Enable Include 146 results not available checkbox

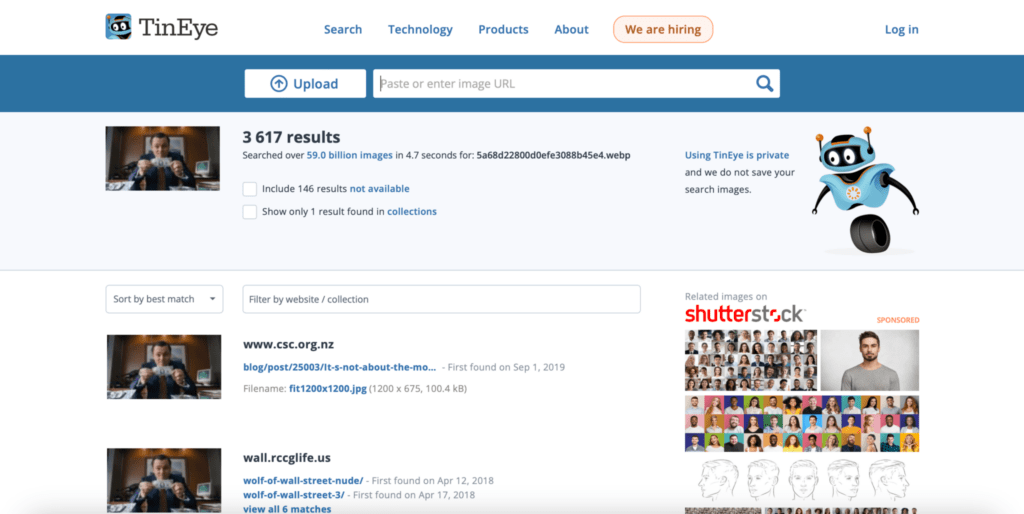coord(249,189)
